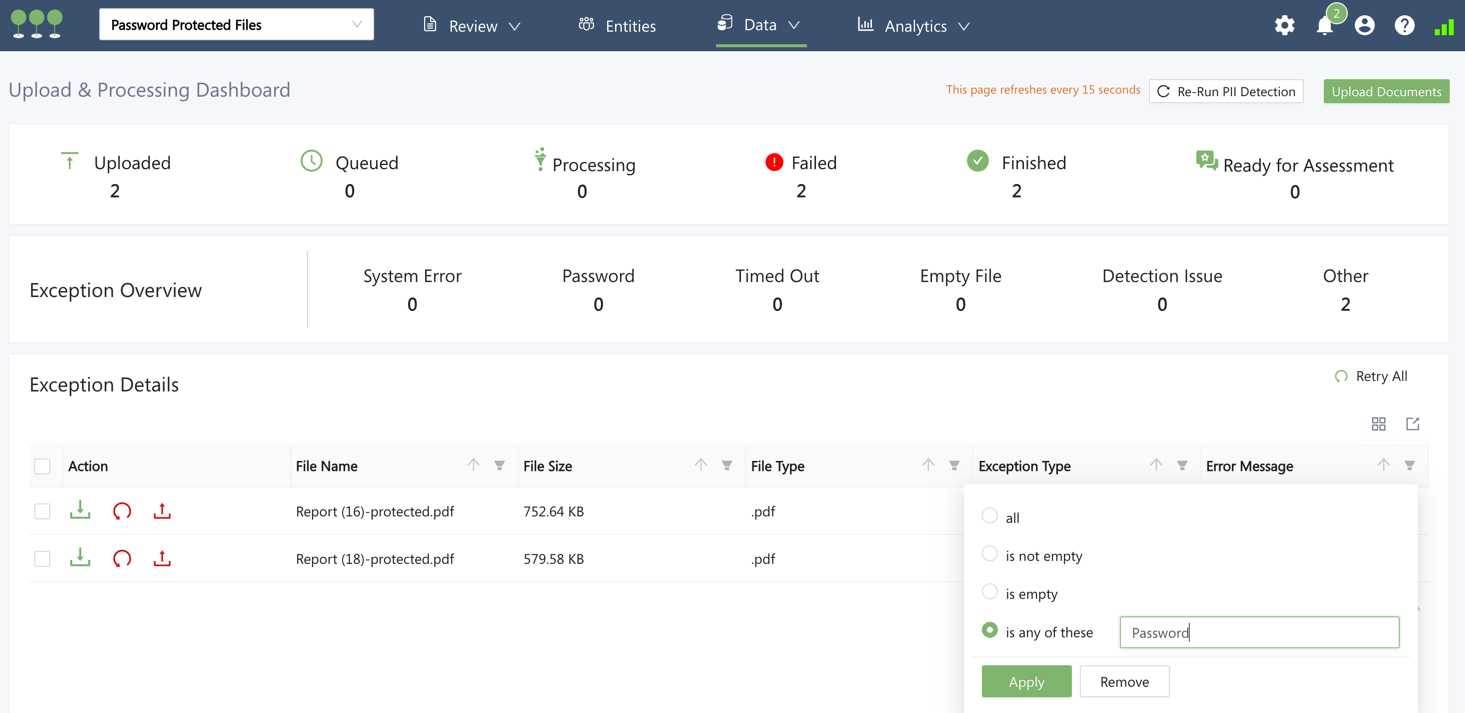Viewport: 1465px width, 713px height.
Task: Click the Upload Documents button
Action: [1386, 92]
